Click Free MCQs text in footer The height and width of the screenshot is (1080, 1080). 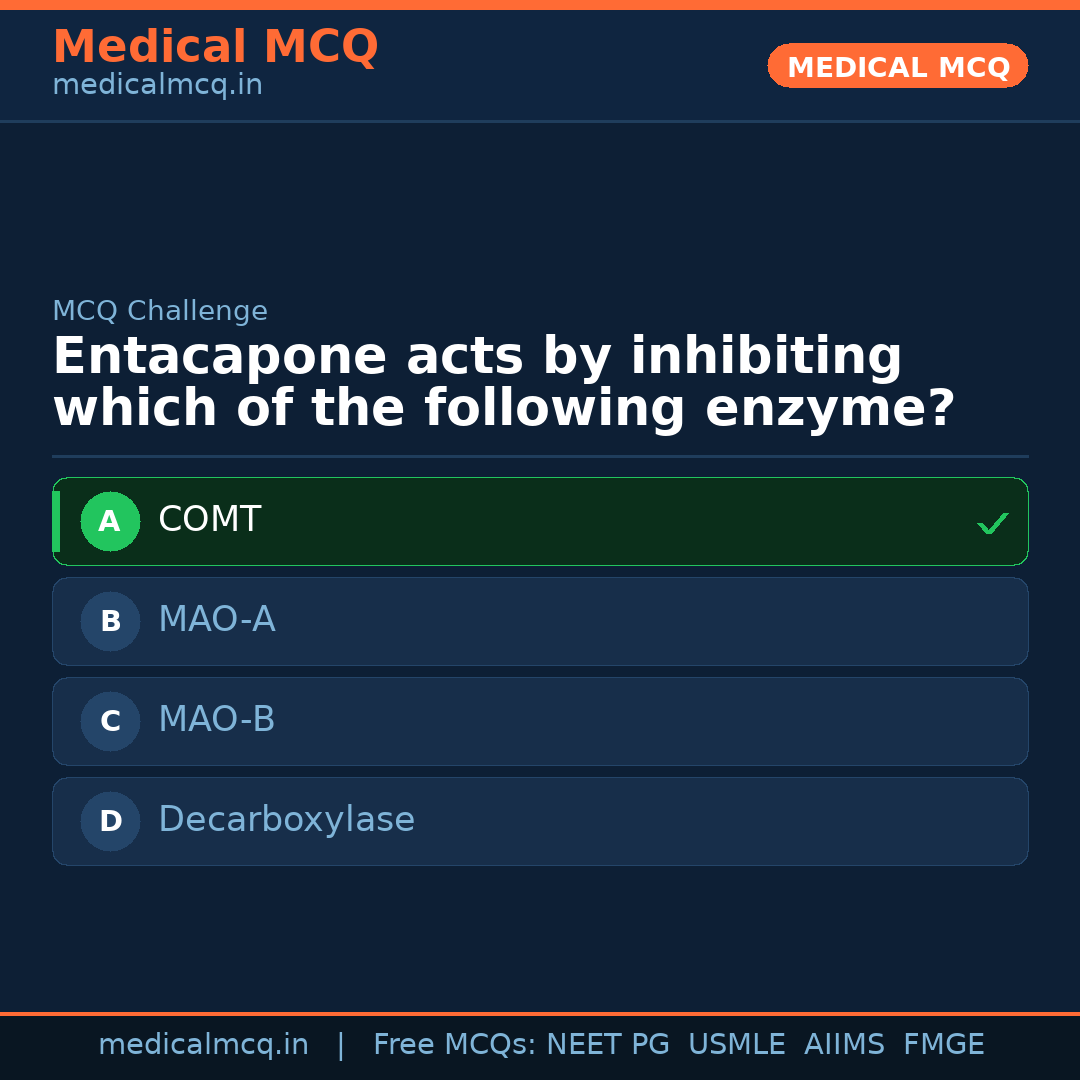[x=454, y=1045]
